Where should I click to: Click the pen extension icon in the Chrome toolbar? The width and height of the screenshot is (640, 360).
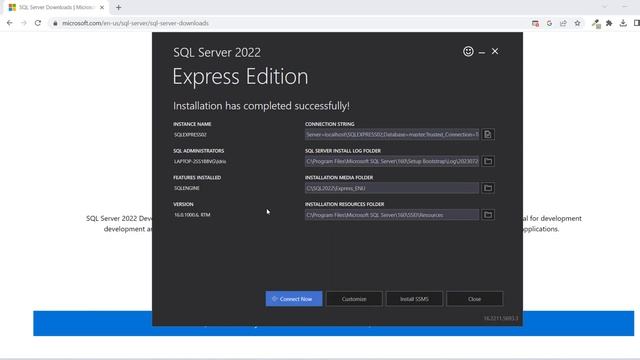(596, 24)
